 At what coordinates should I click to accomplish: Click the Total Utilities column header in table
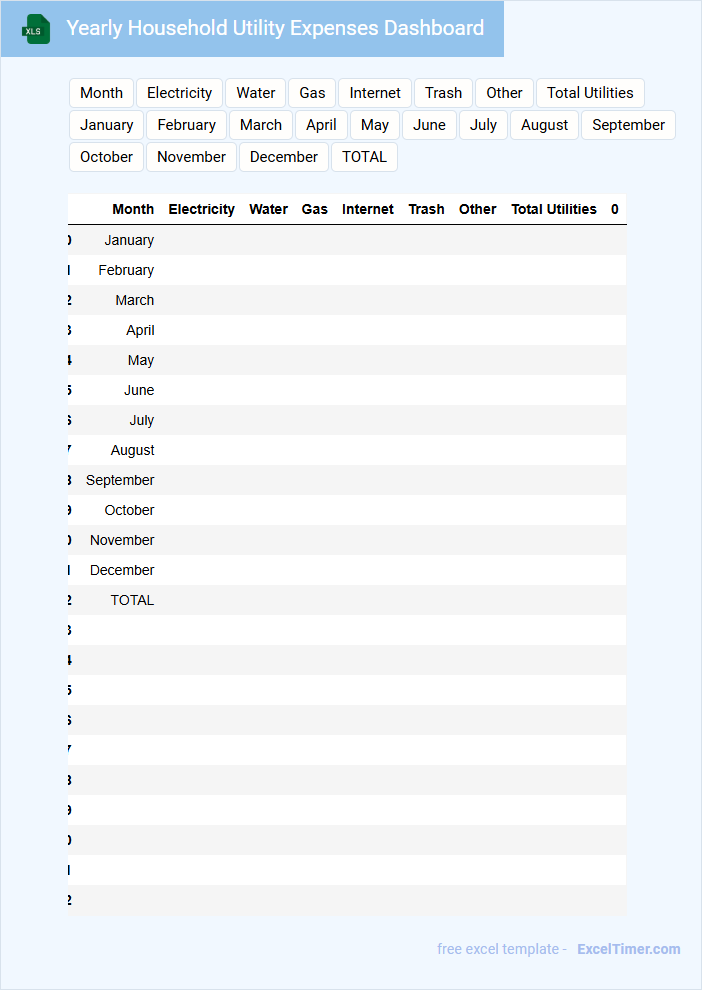pyautogui.click(x=554, y=209)
